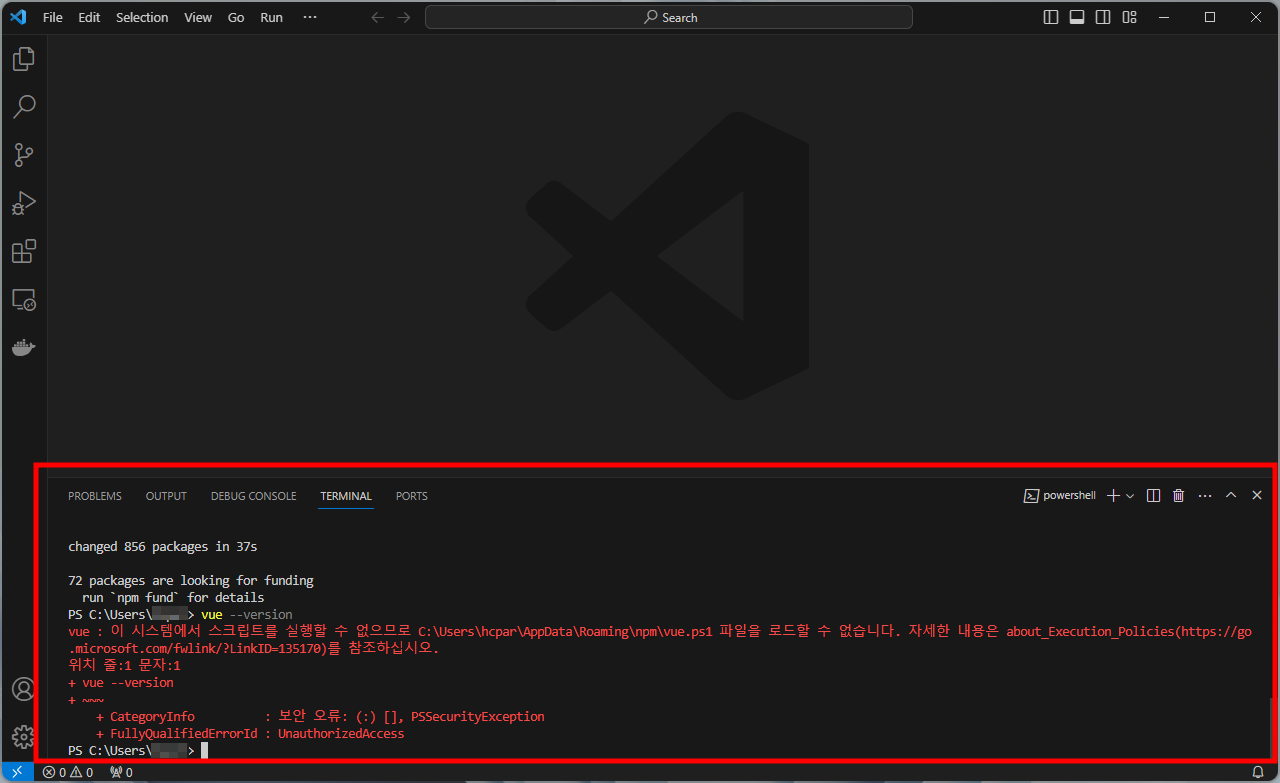This screenshot has height=783, width=1280.
Task: Click the '72 packages are looking for funding' line
Action: coord(191,581)
